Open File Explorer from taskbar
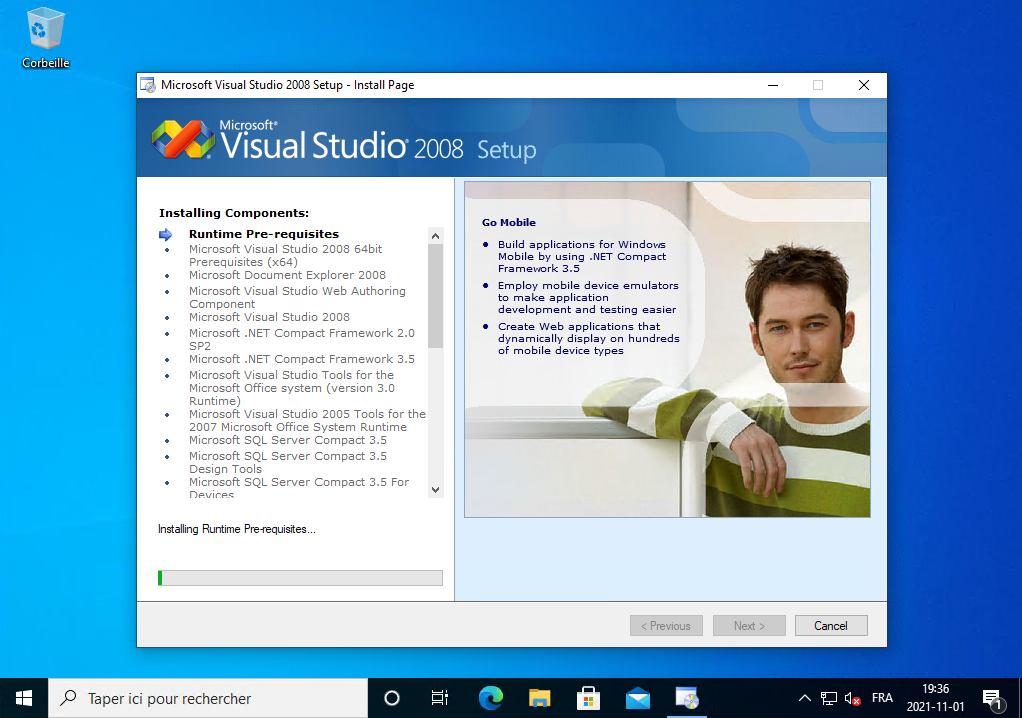This screenshot has width=1022, height=718. click(540, 698)
